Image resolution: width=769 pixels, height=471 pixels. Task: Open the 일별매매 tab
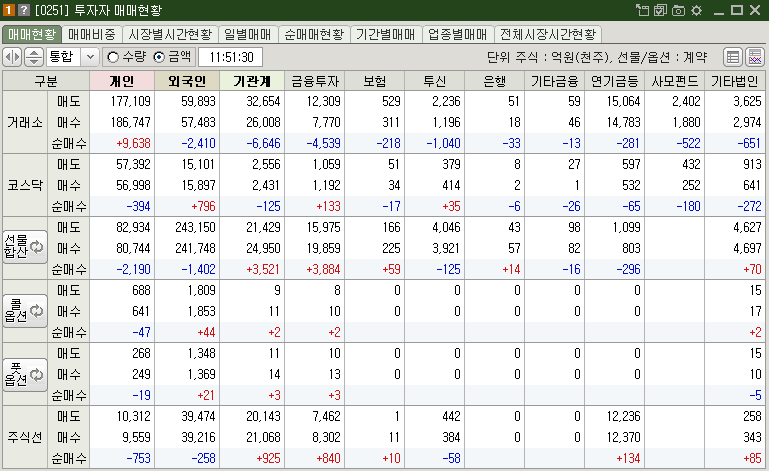click(x=248, y=34)
